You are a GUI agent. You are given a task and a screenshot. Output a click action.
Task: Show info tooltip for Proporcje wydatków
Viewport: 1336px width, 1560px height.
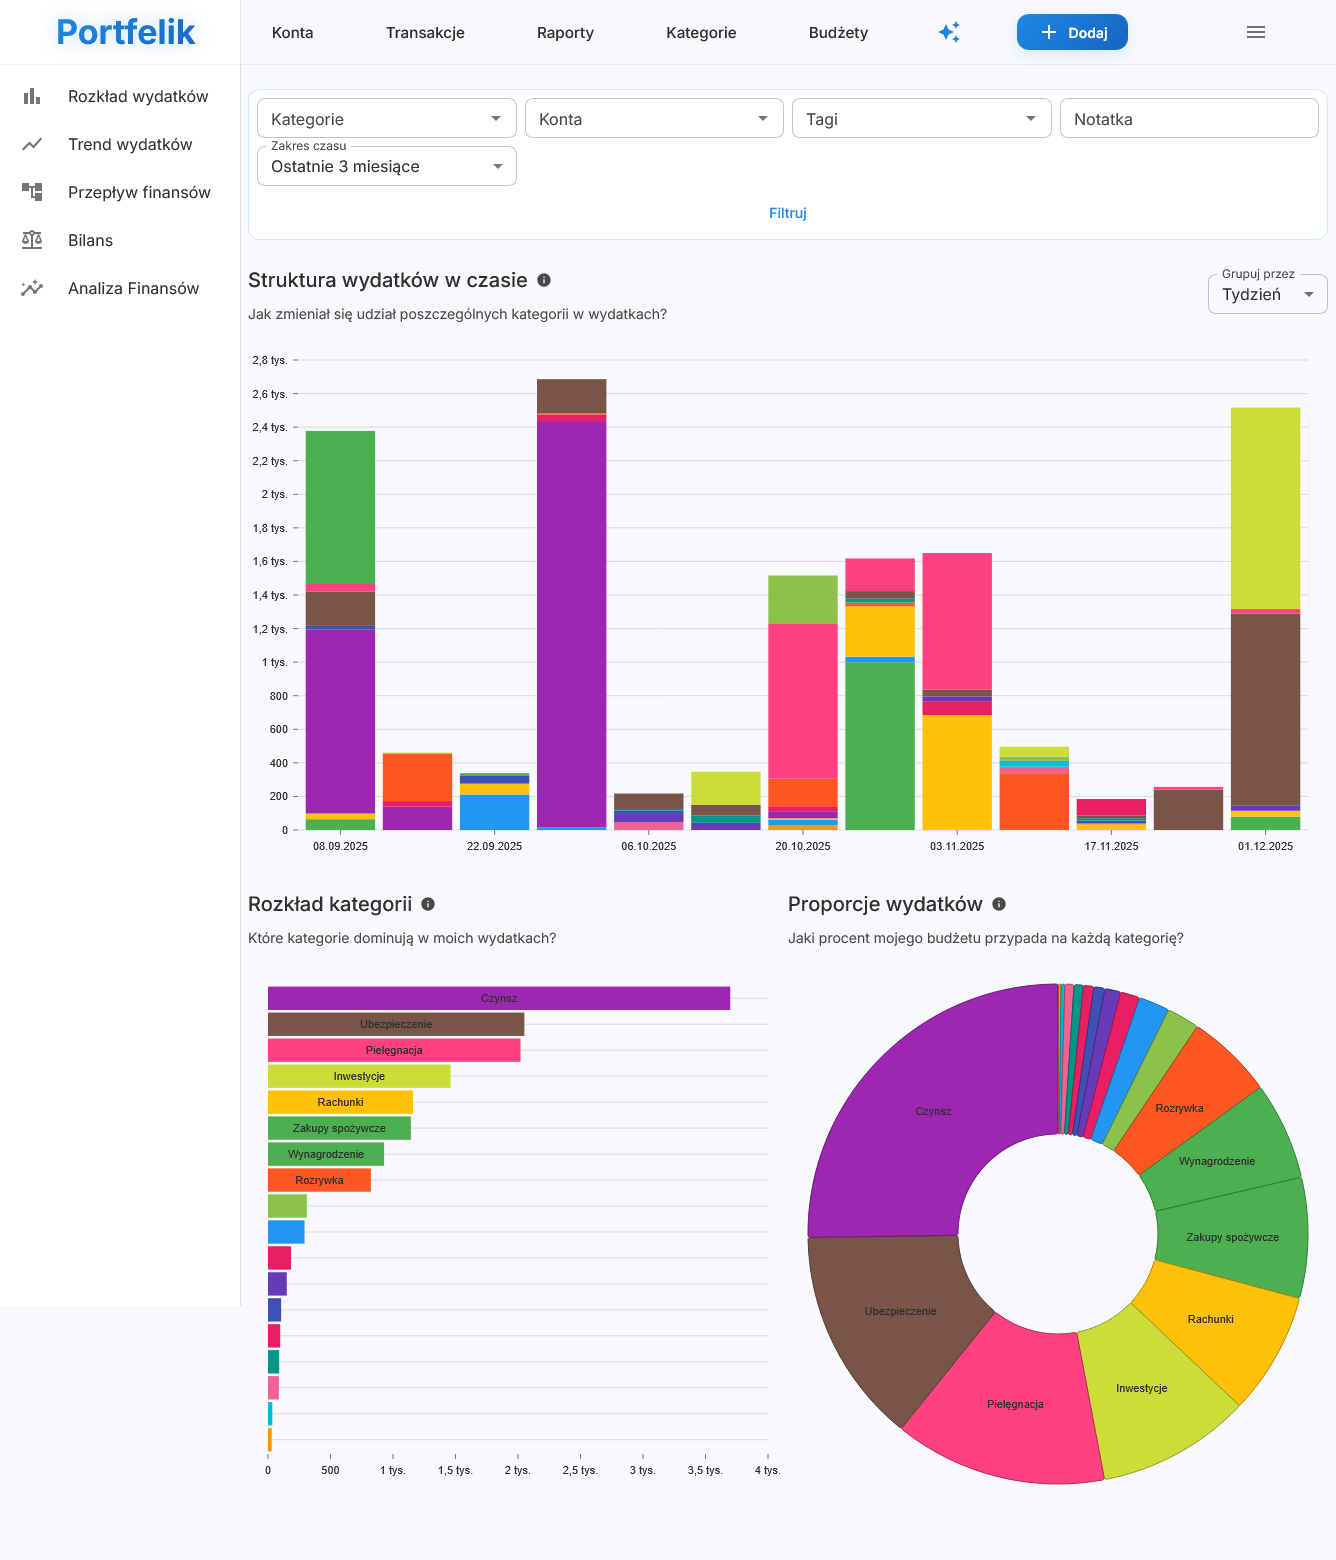999,904
